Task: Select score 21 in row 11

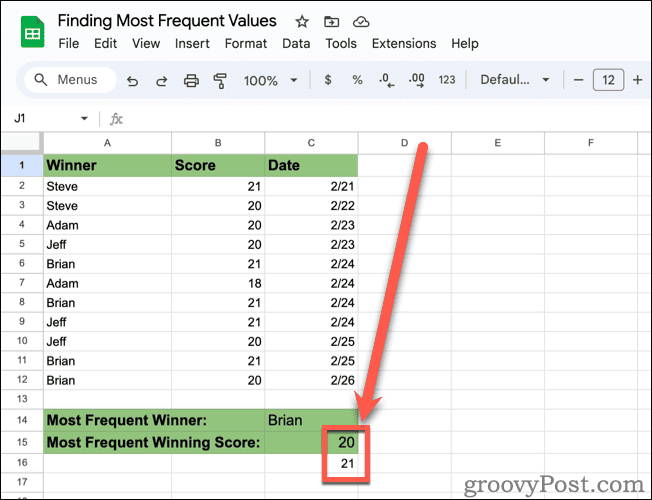Action: click(x=218, y=361)
